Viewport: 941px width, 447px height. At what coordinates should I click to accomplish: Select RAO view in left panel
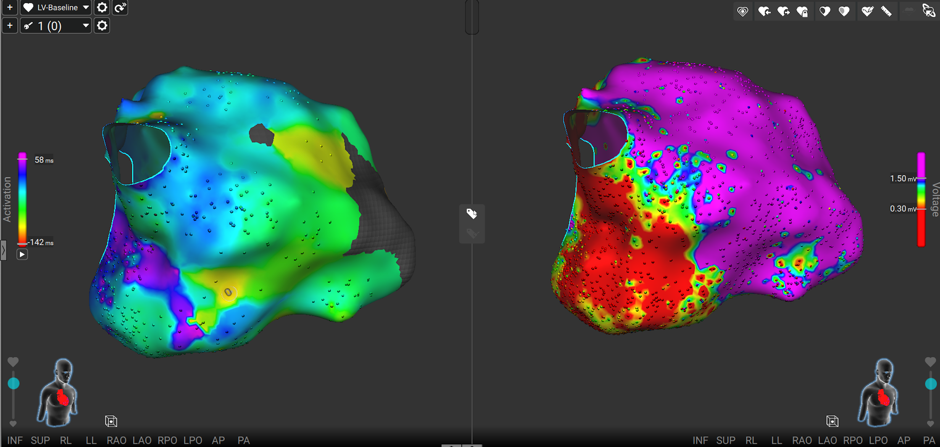point(117,440)
